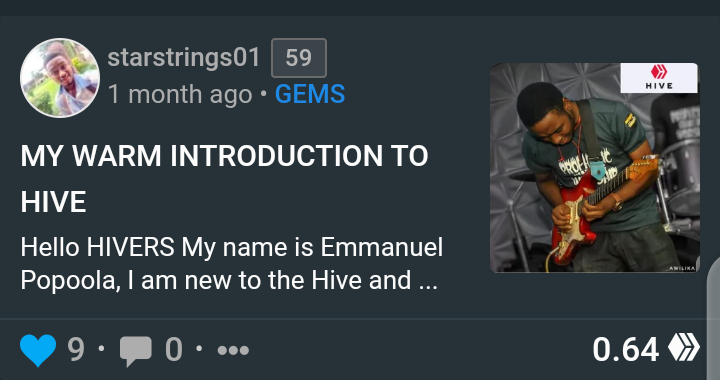Click the 0 comments count
This screenshot has width=720, height=380.
pos(174,350)
